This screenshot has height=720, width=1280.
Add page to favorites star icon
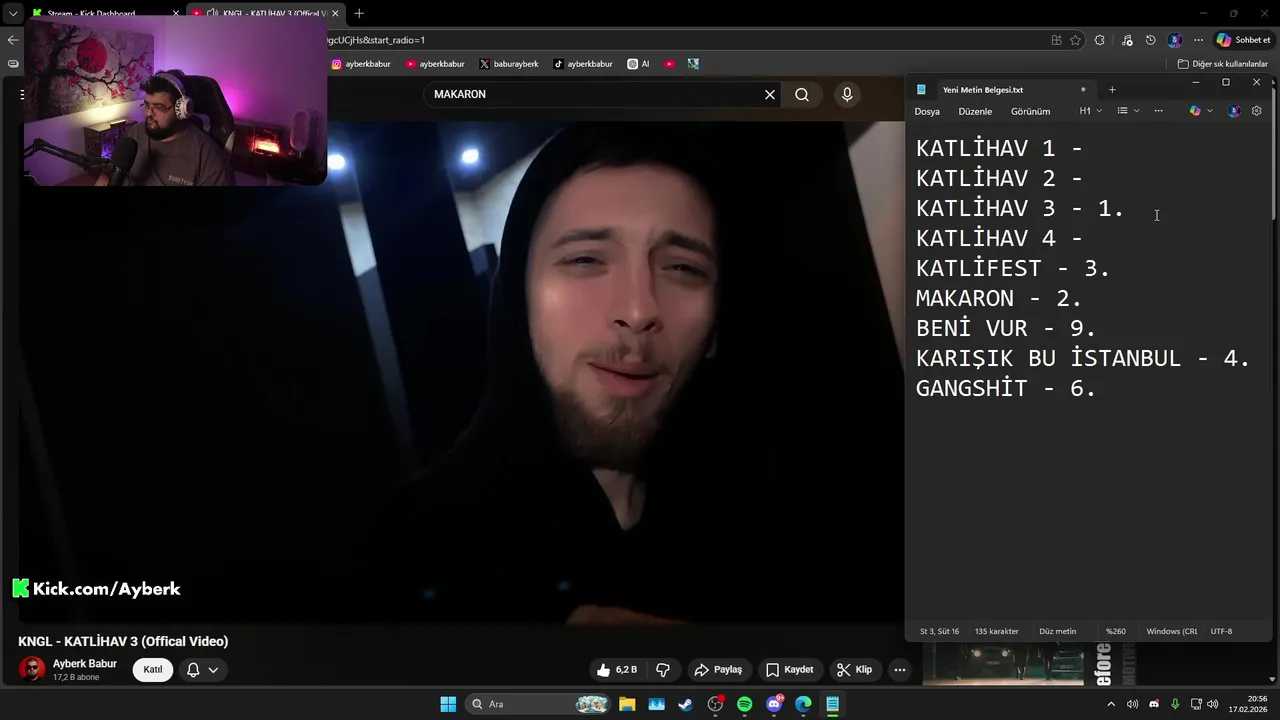[1075, 40]
